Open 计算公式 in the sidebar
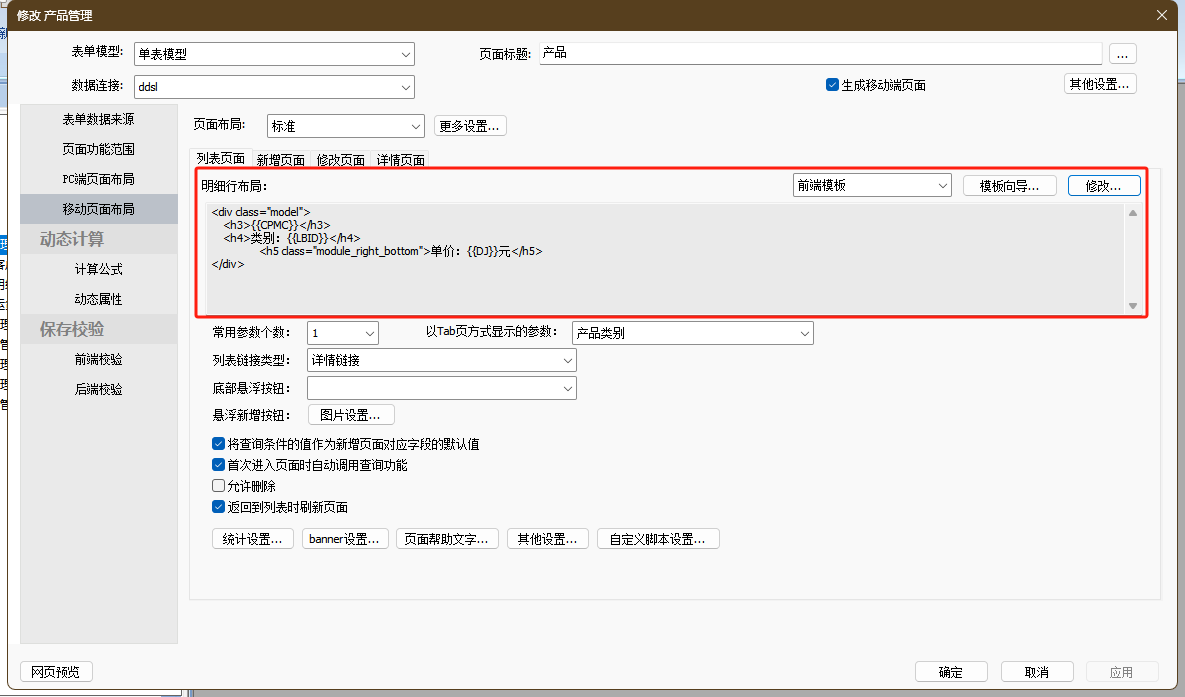 [x=98, y=269]
